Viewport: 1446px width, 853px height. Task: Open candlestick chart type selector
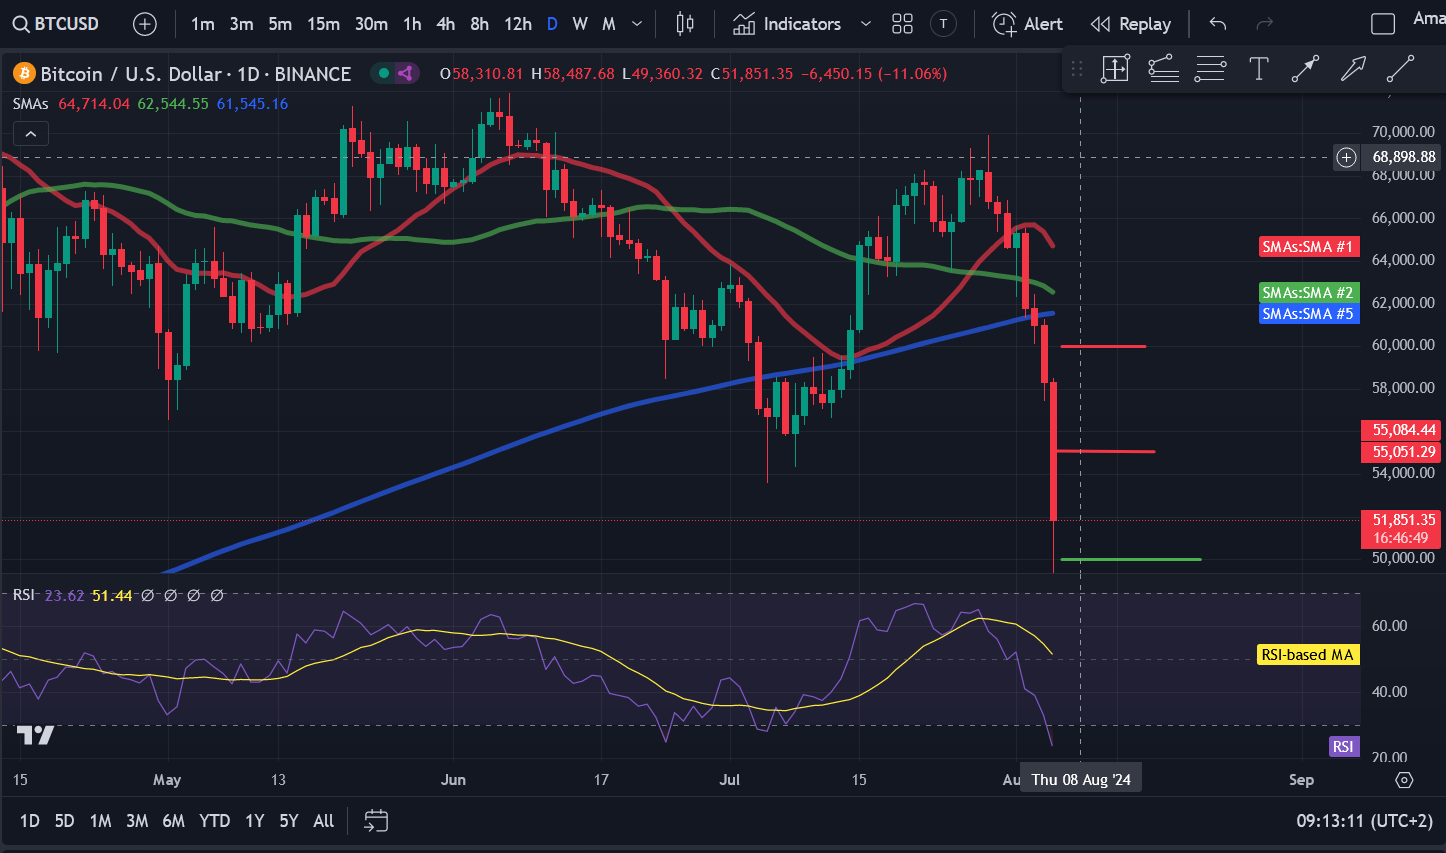coord(685,24)
